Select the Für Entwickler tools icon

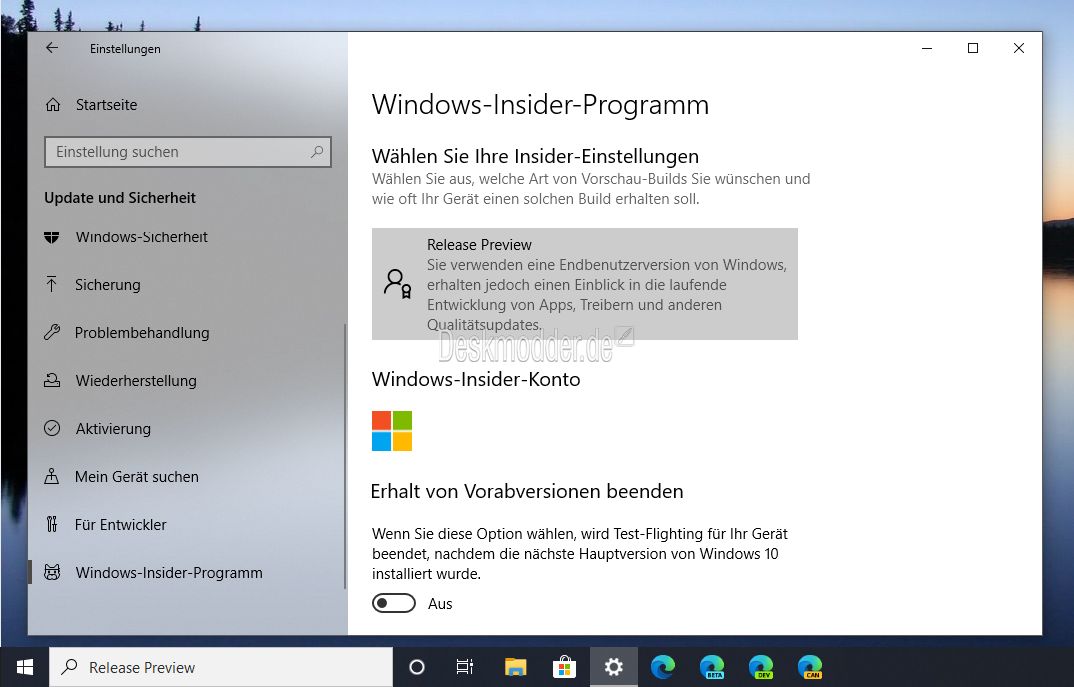[52, 524]
